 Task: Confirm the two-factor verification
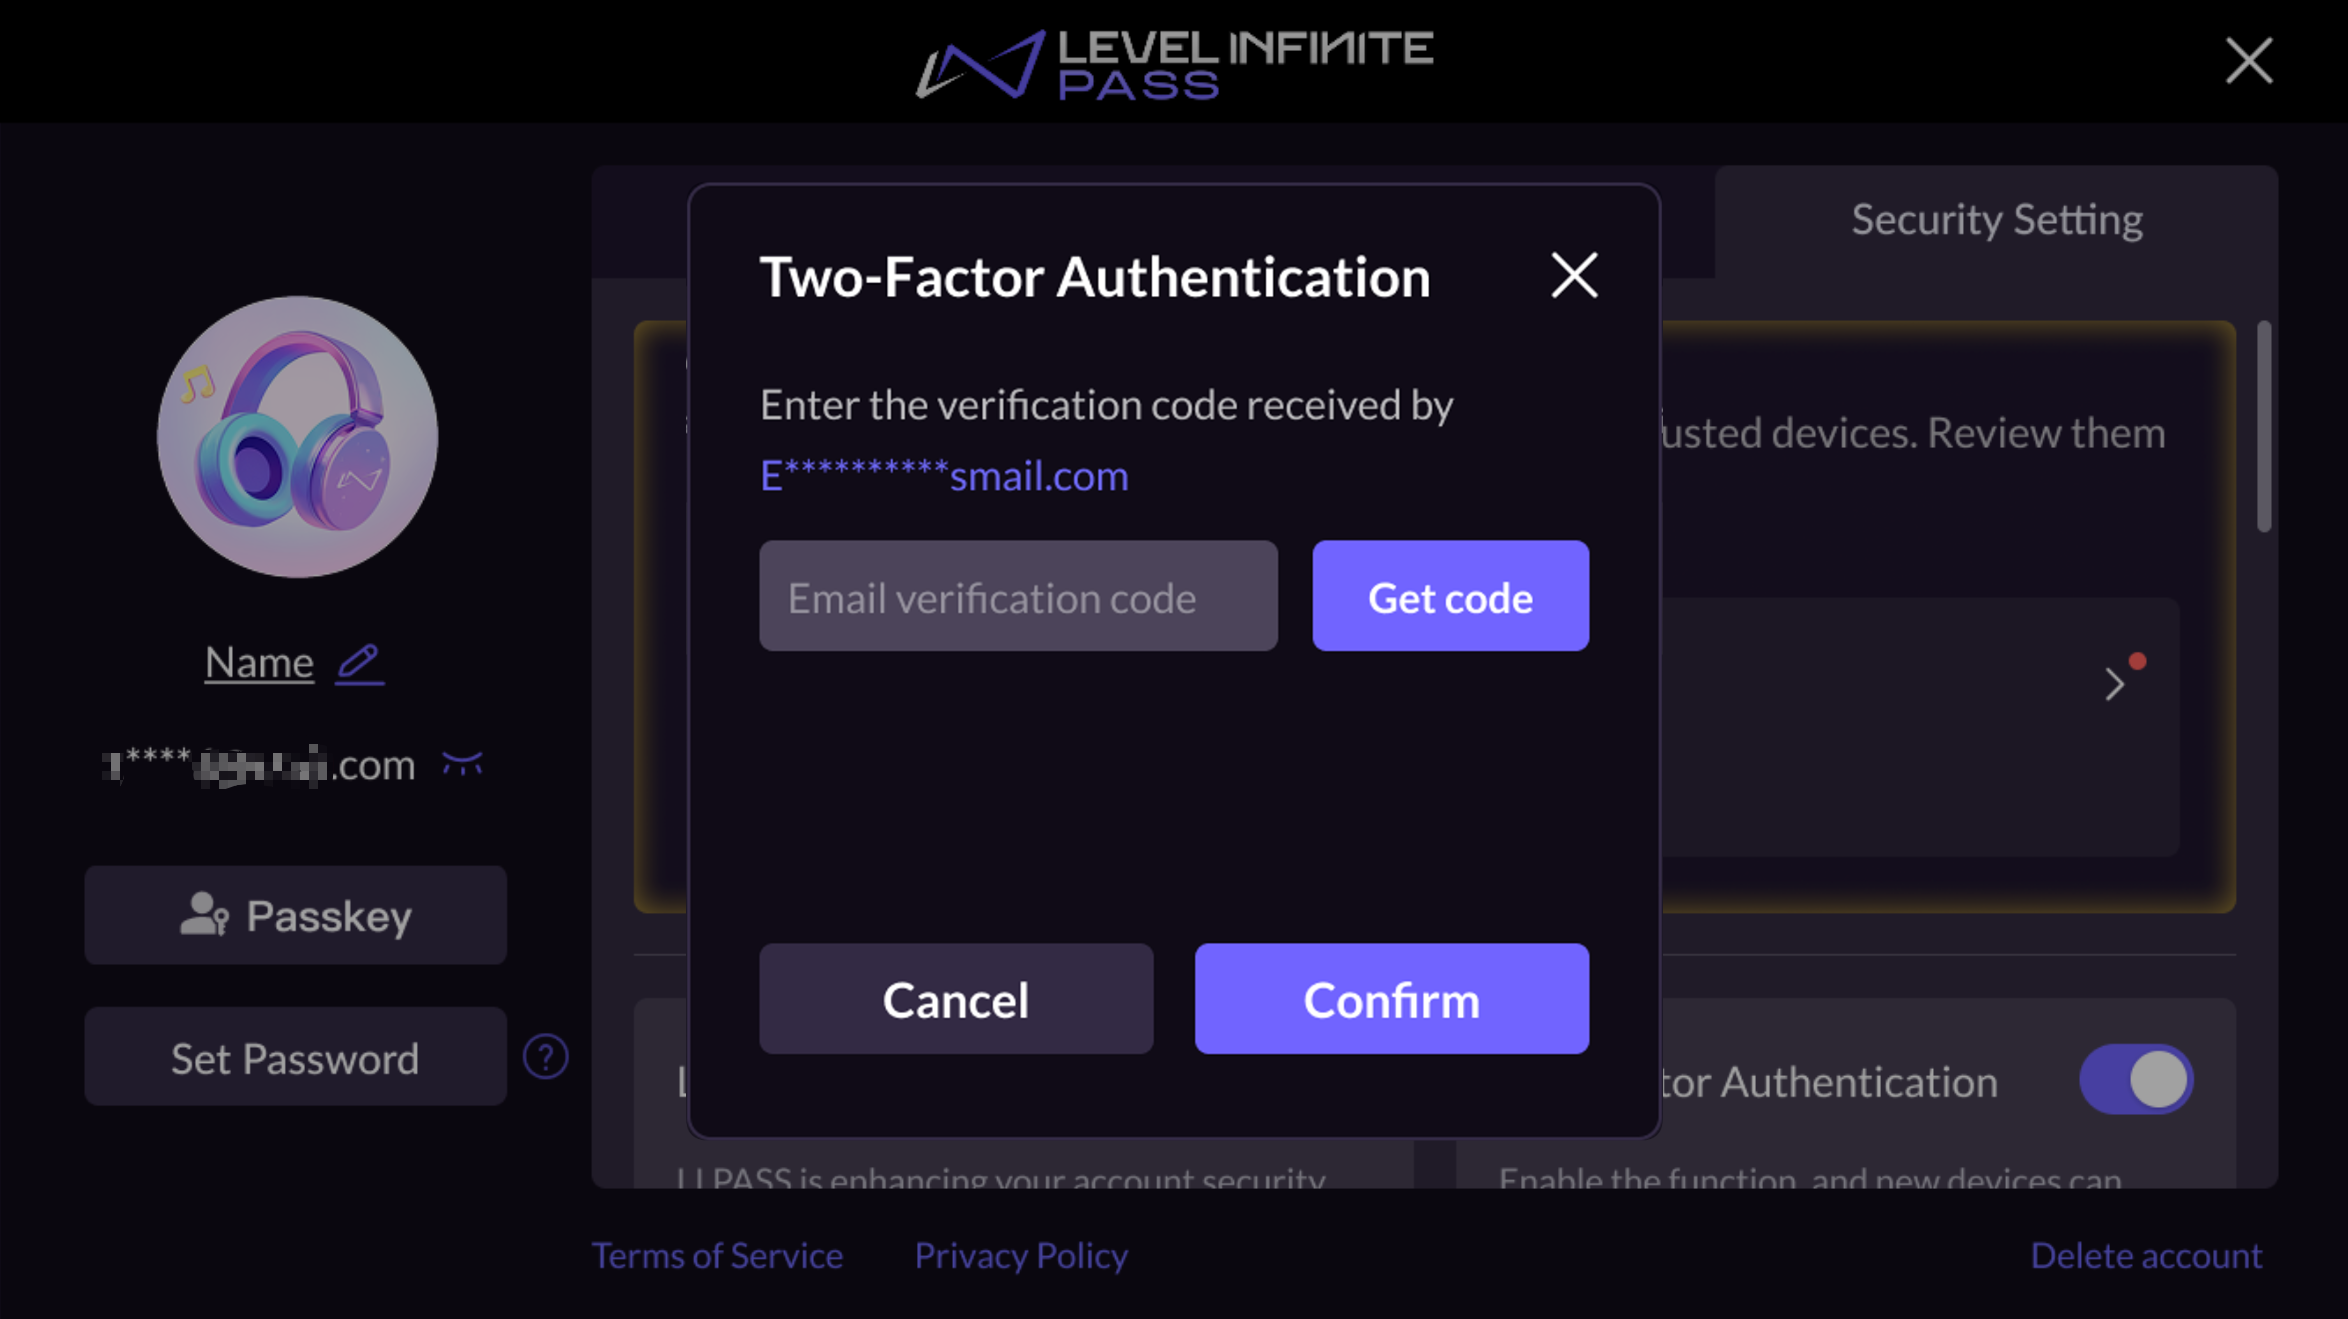[x=1391, y=999]
